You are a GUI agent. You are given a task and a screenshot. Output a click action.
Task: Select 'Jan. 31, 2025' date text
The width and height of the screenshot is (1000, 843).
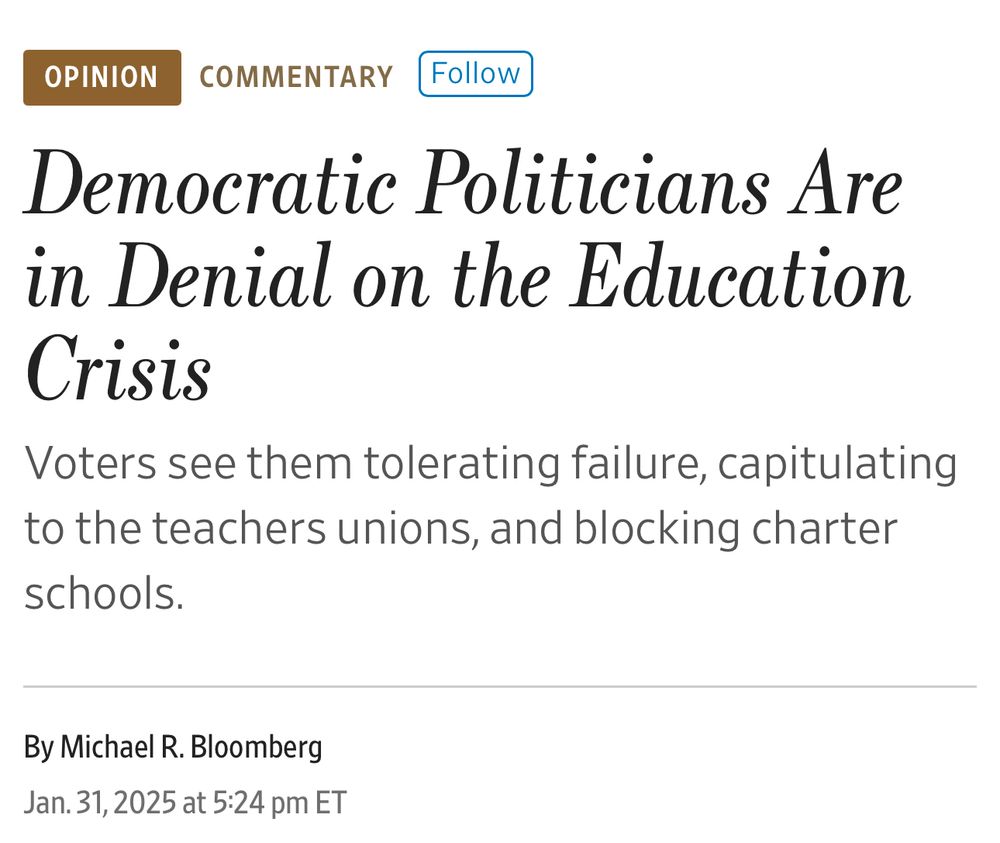click(112, 801)
